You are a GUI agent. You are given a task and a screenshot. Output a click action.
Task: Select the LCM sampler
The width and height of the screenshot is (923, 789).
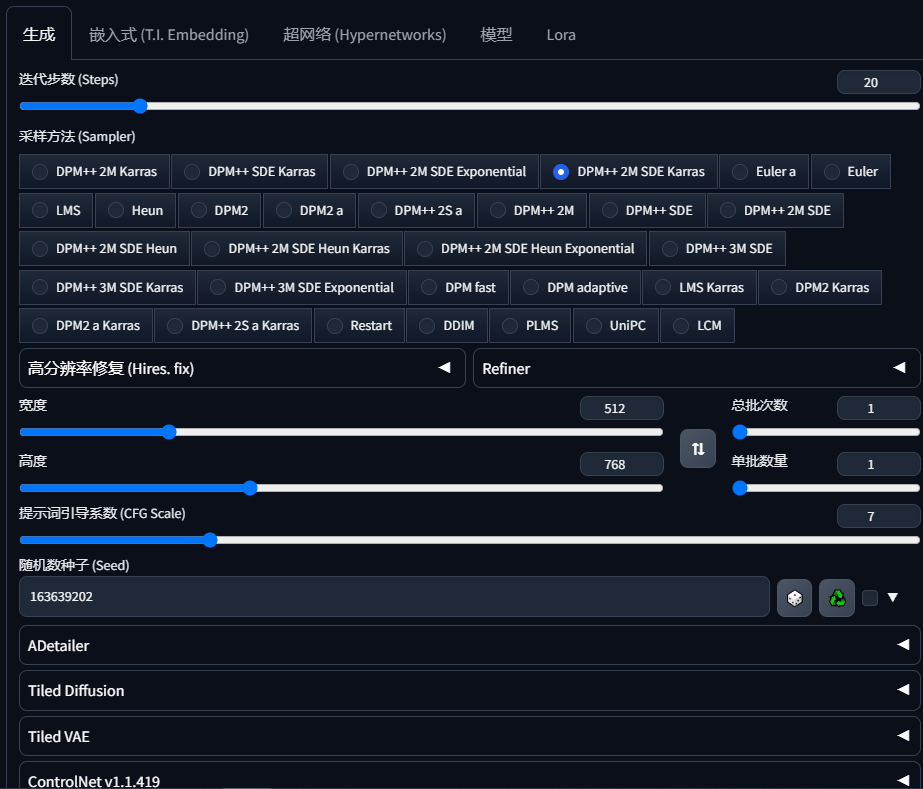[698, 325]
